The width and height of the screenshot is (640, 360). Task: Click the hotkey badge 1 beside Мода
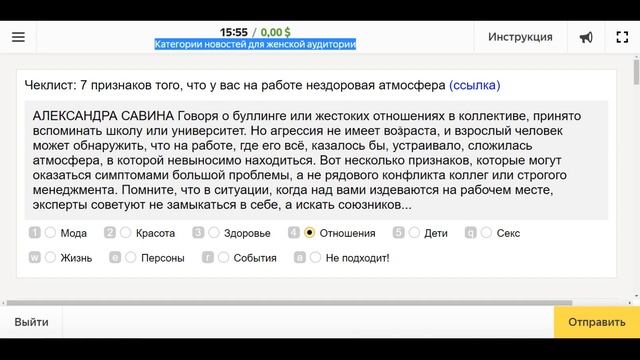(x=35, y=233)
